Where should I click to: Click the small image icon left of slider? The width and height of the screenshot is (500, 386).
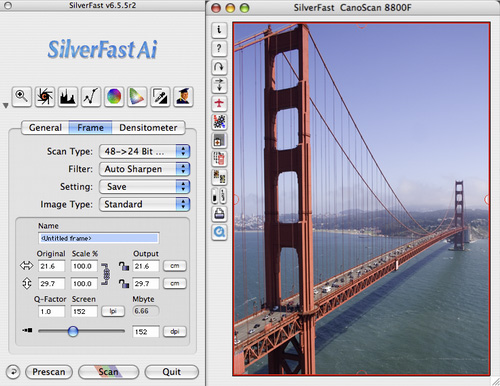[27, 330]
